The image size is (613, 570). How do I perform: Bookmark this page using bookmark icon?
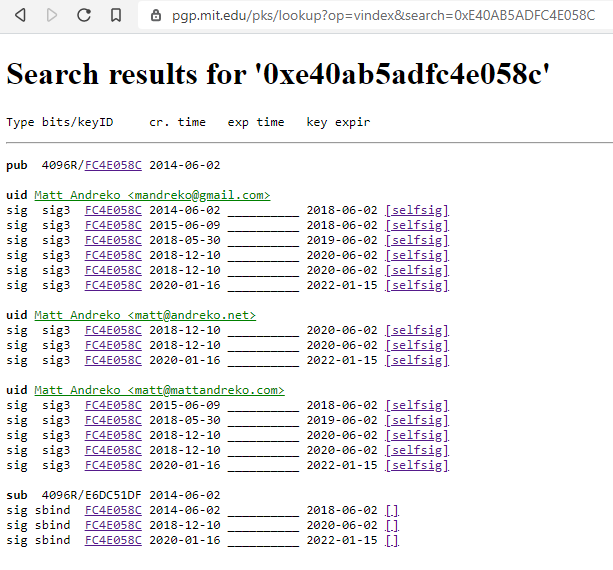(x=116, y=15)
